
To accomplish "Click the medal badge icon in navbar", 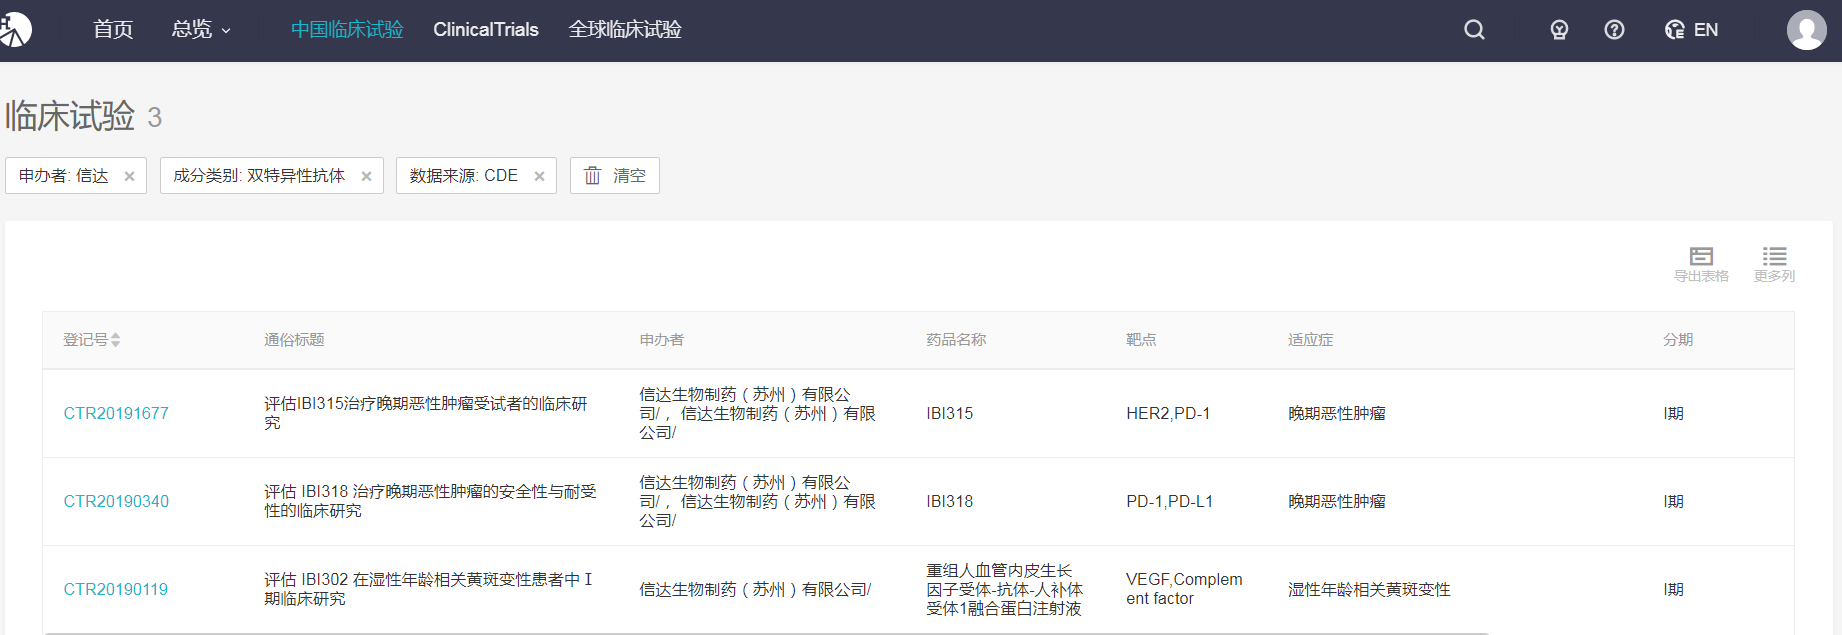I will click(x=1559, y=30).
